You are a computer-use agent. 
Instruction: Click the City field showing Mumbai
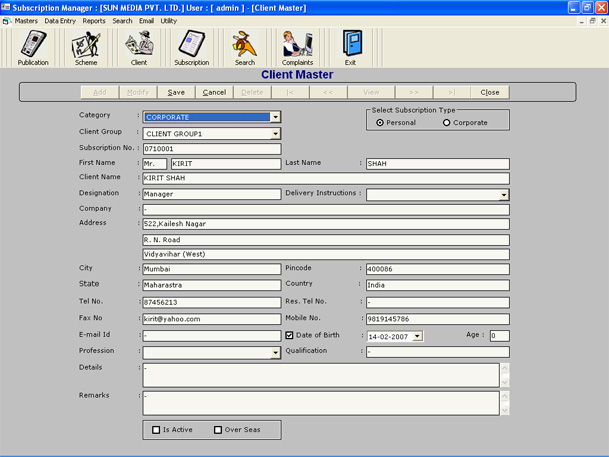pos(212,269)
